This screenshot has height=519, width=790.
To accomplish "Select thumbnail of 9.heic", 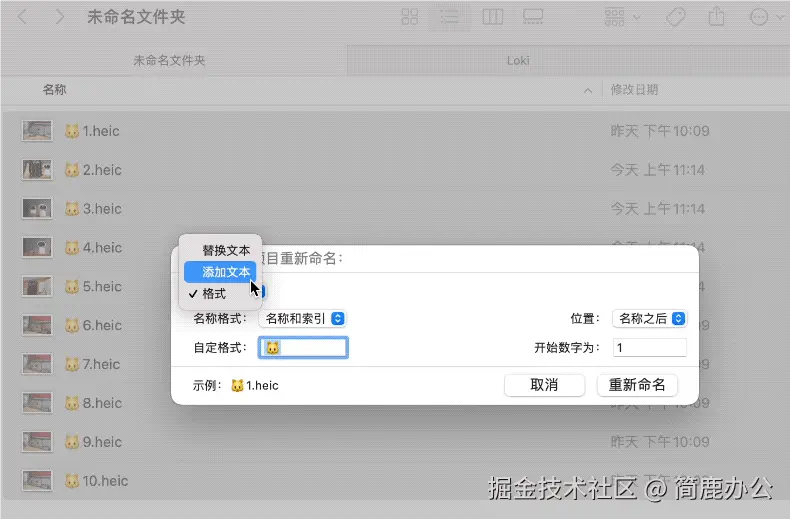I will (37, 441).
